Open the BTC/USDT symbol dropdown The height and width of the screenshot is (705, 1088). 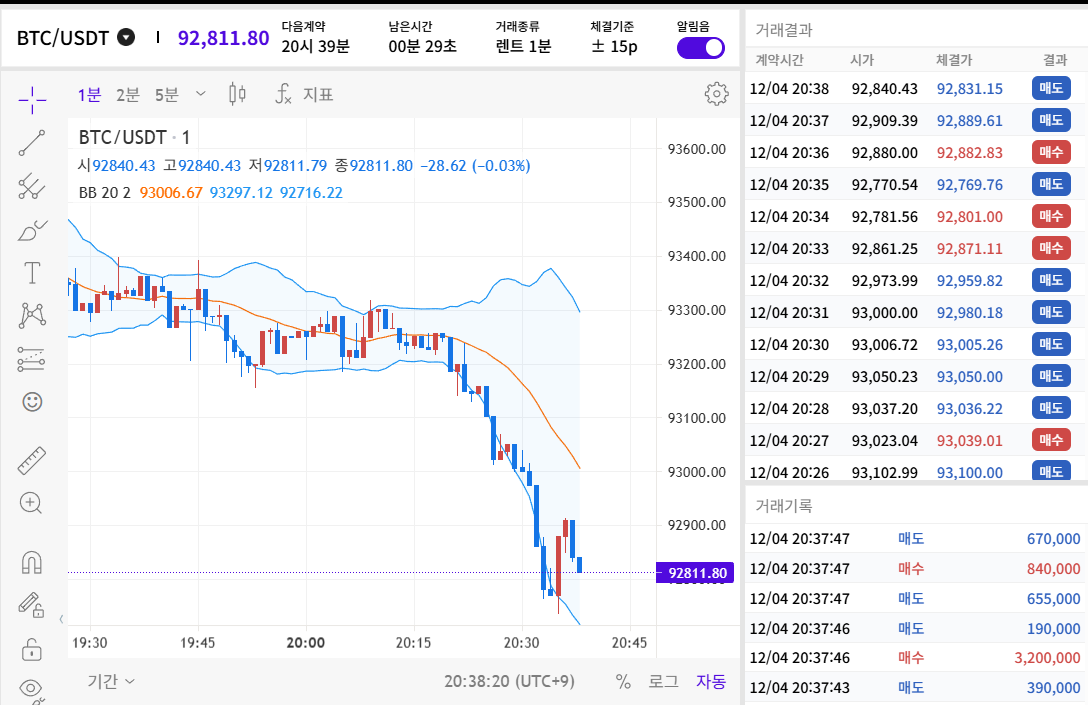tap(124, 38)
